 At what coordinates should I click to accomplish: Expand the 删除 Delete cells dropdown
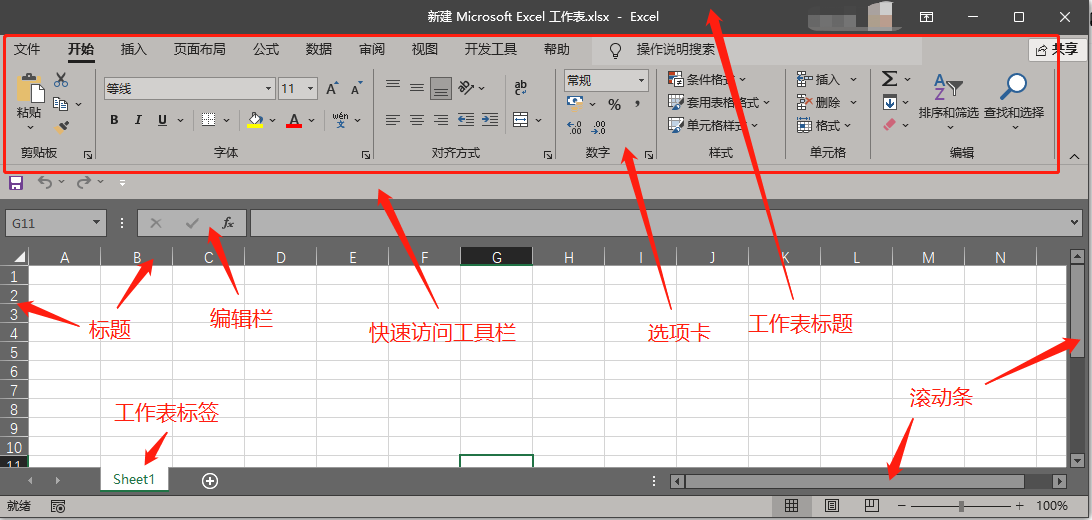(x=853, y=103)
